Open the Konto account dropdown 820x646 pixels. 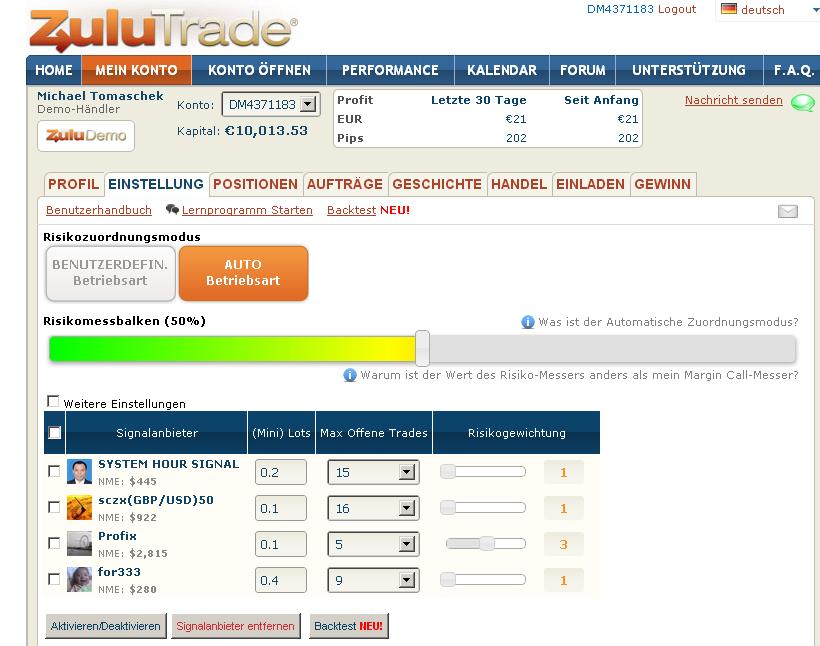coord(308,104)
